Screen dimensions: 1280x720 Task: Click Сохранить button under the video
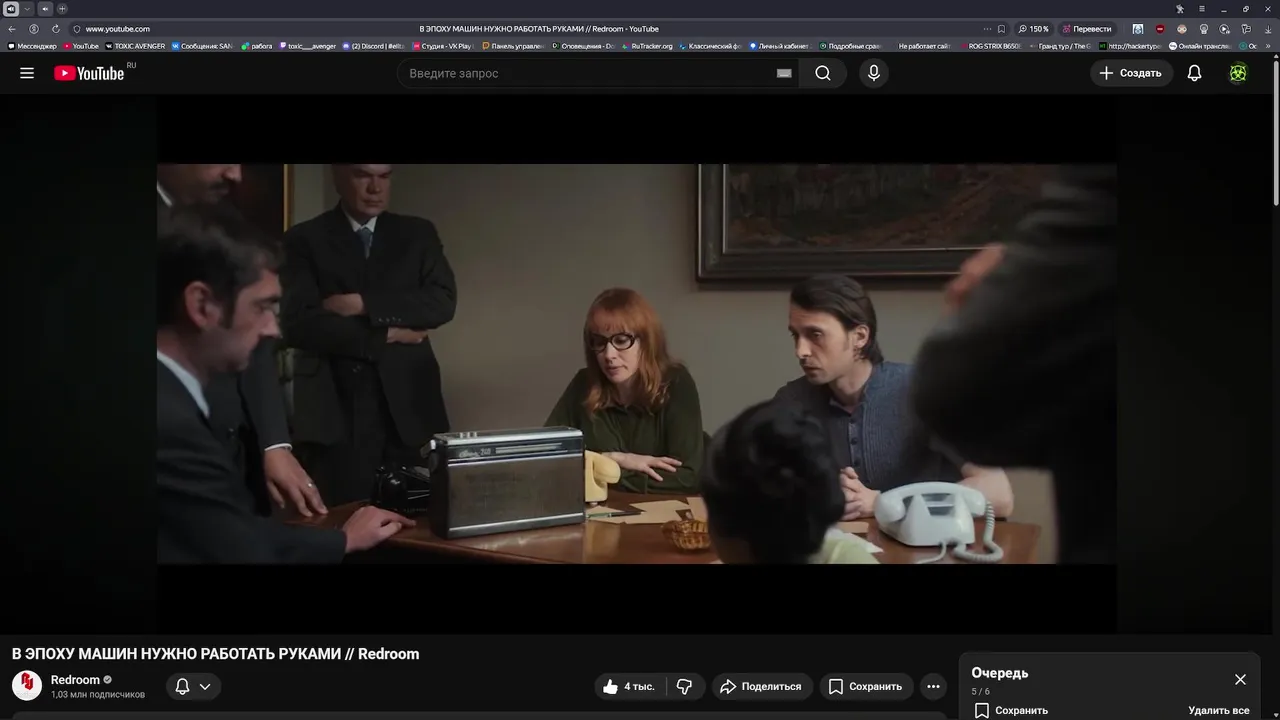point(865,686)
